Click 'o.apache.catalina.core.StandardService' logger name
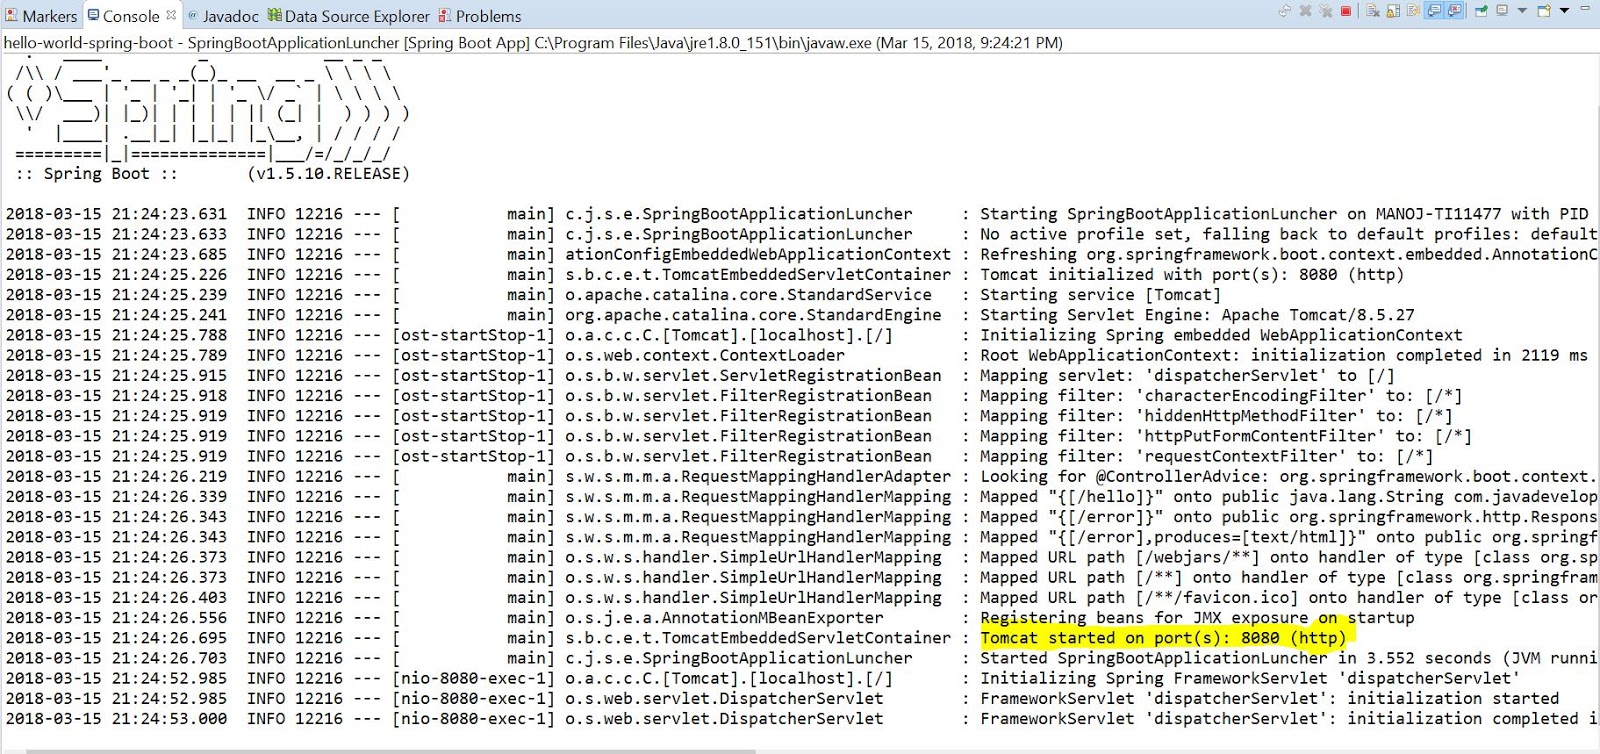This screenshot has height=754, width=1600. click(748, 295)
